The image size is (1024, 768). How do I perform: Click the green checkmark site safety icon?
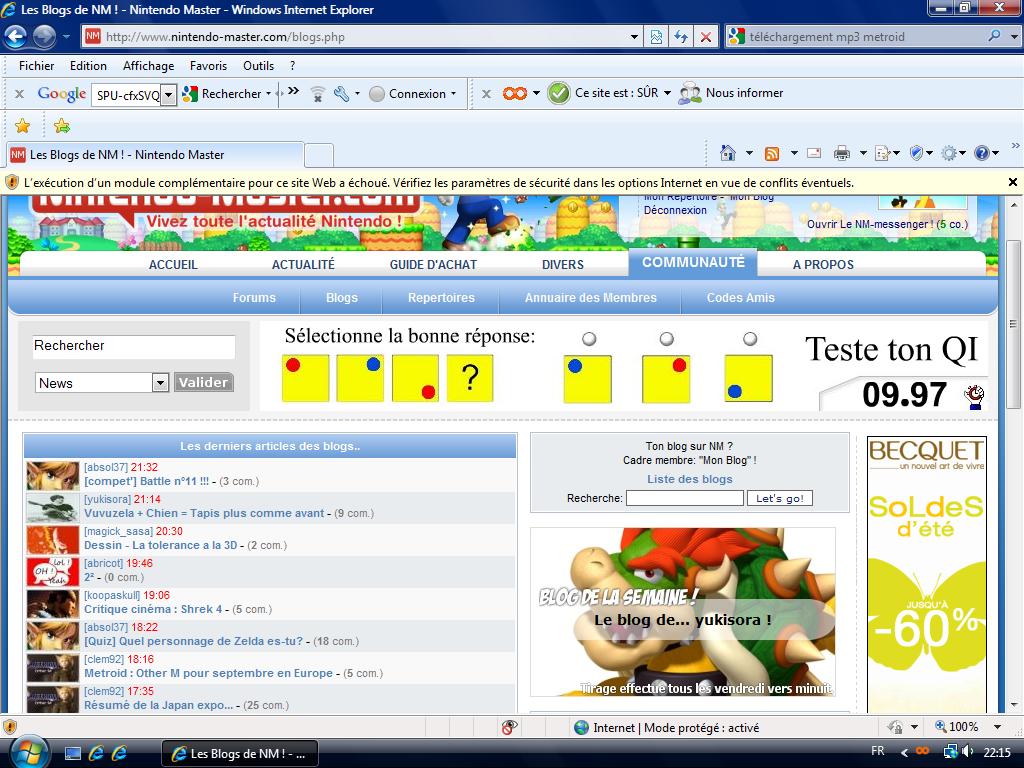point(558,93)
